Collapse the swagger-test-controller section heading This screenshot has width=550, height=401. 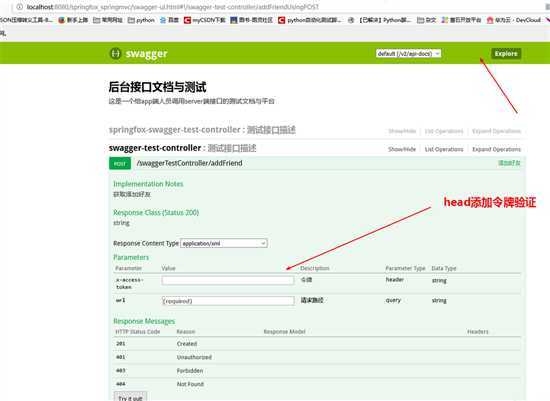pos(182,148)
